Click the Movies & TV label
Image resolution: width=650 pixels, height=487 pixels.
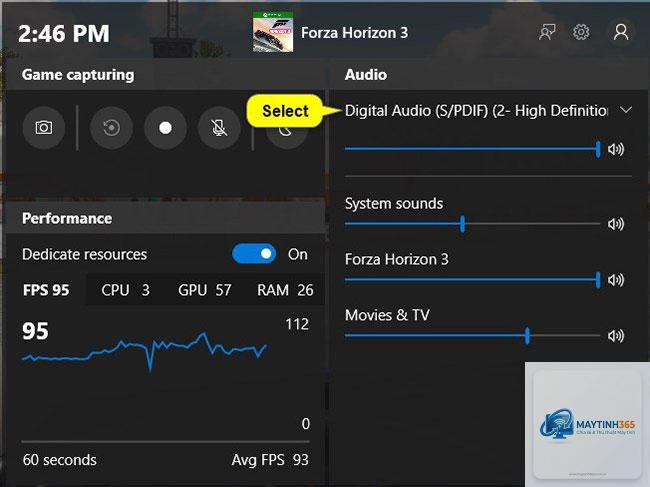coord(387,315)
